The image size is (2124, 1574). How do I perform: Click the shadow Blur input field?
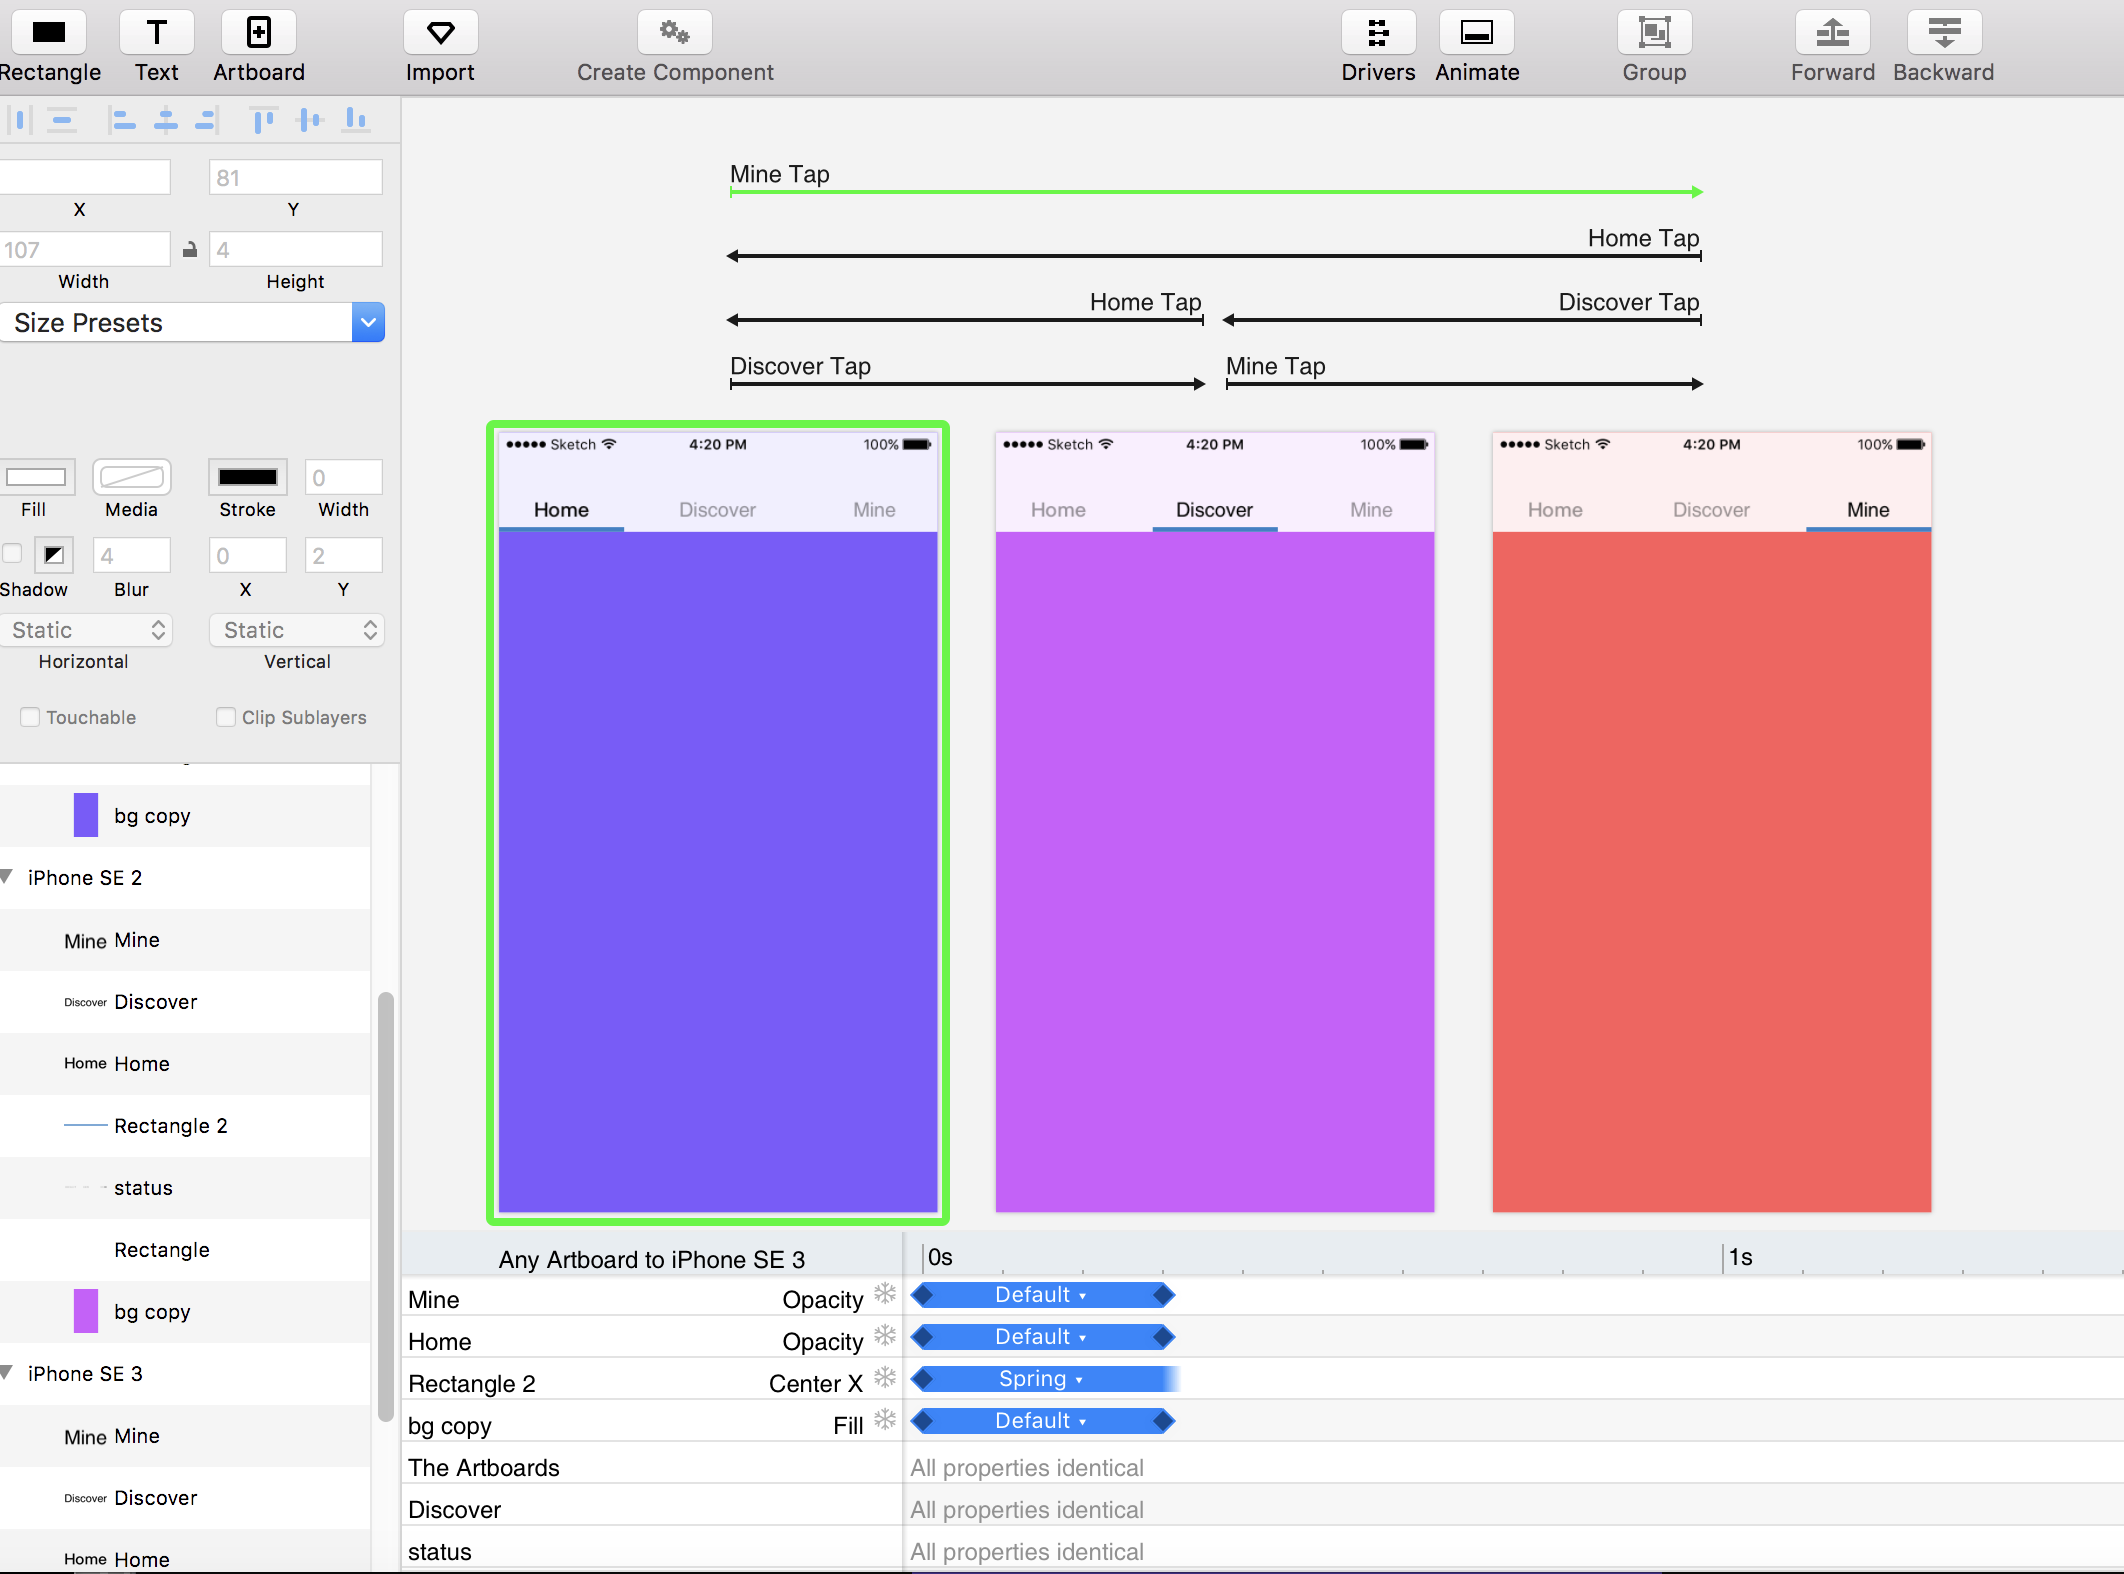pos(132,555)
